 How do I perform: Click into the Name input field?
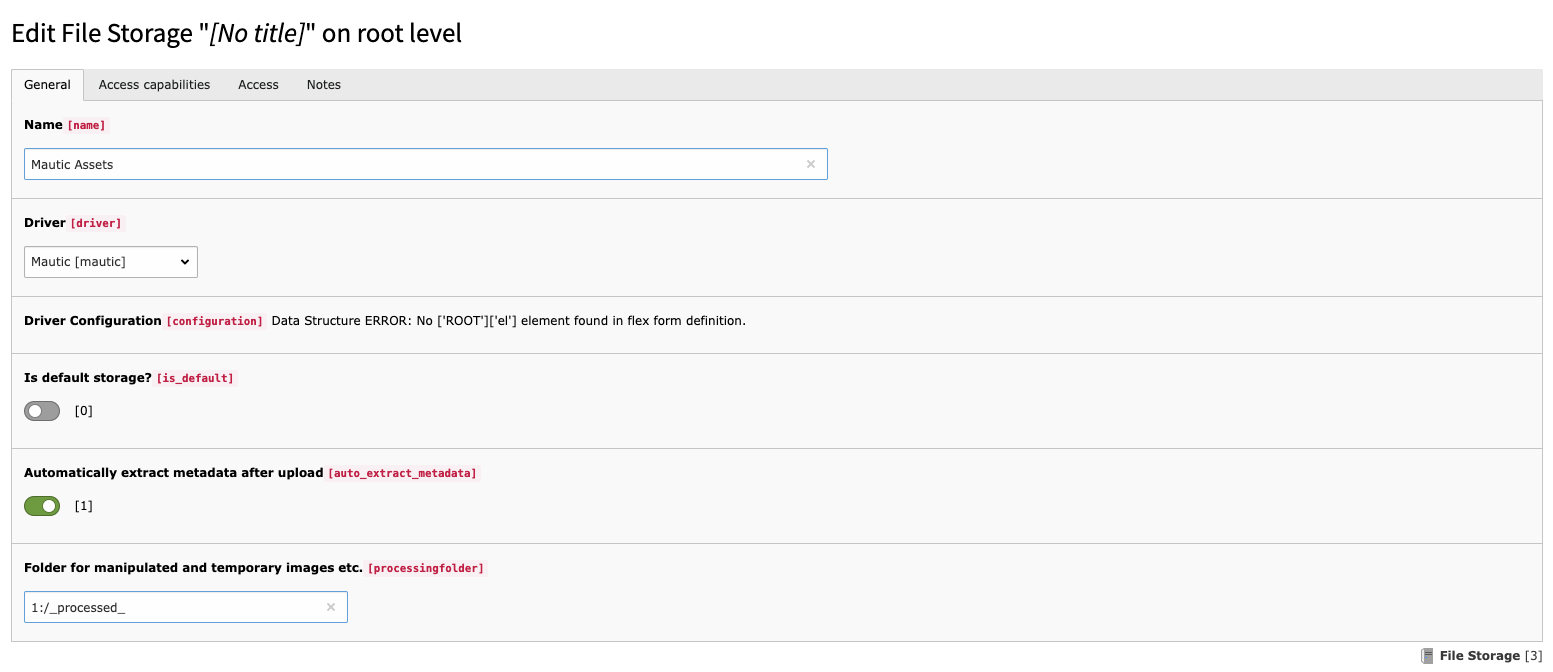(410, 165)
